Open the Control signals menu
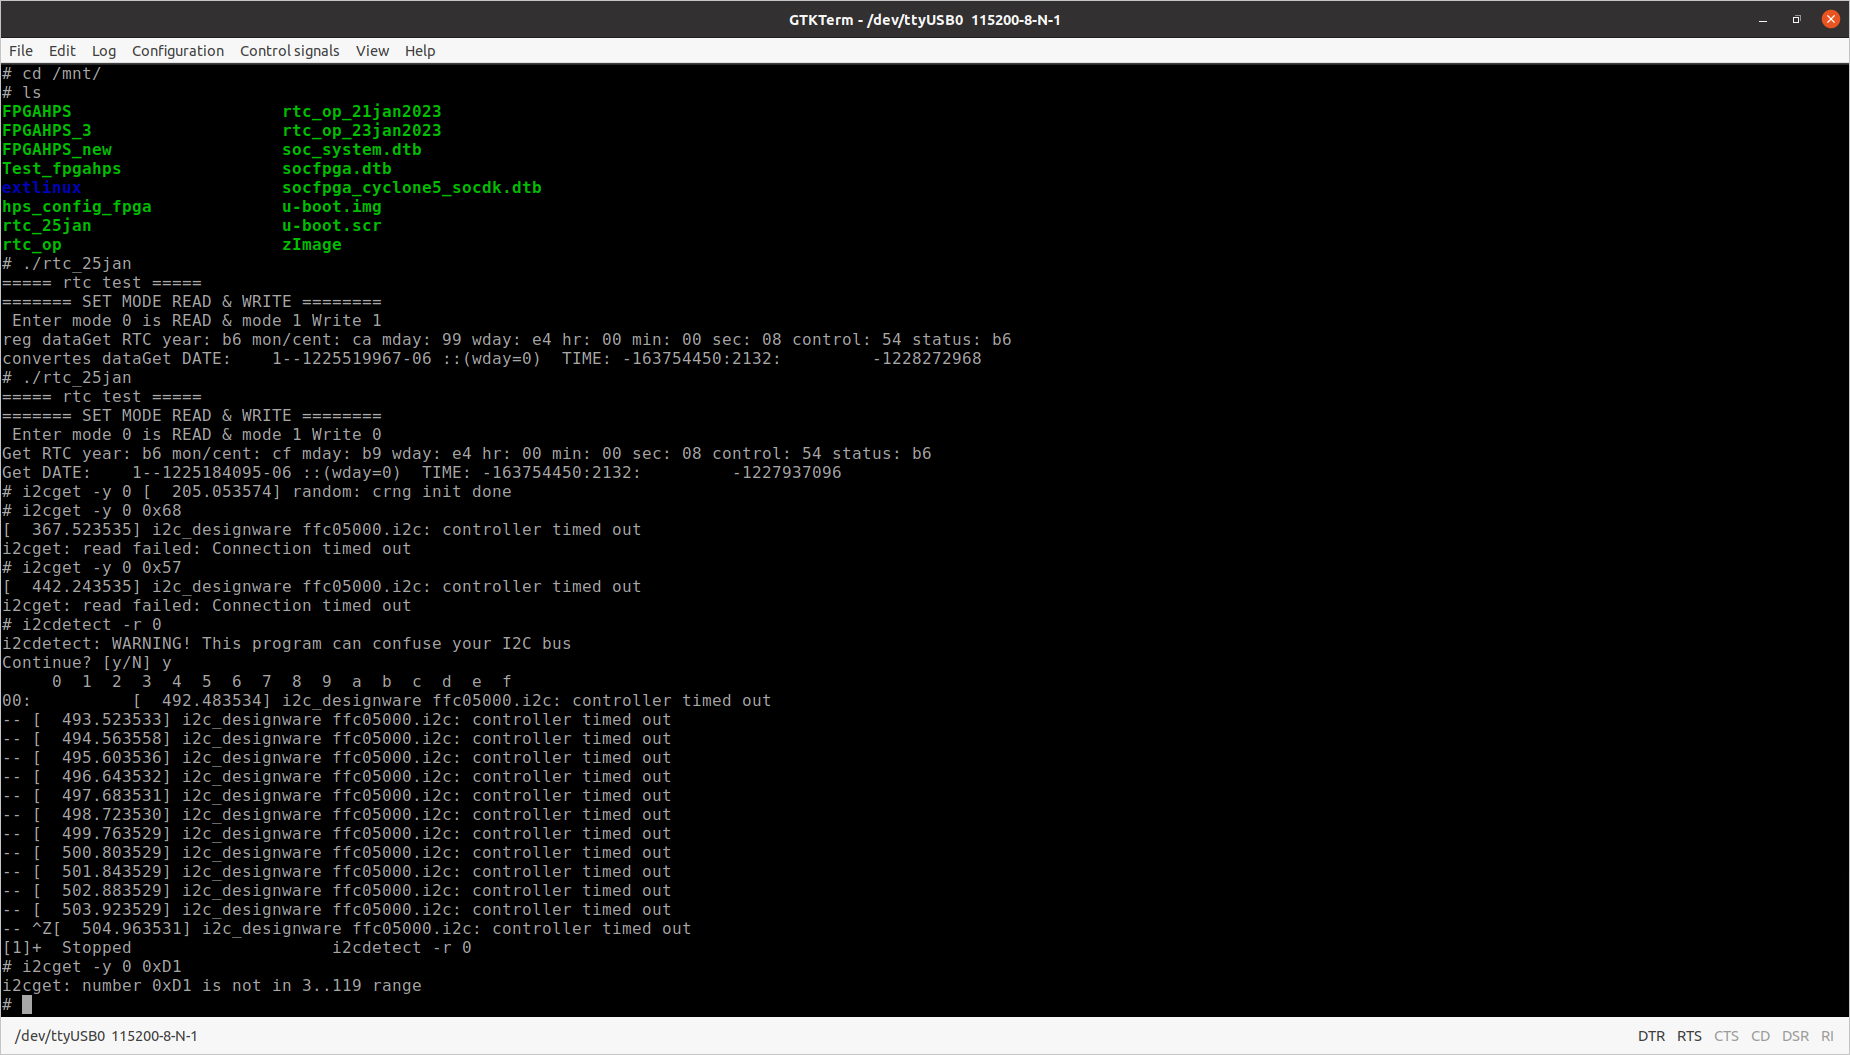 coord(289,51)
